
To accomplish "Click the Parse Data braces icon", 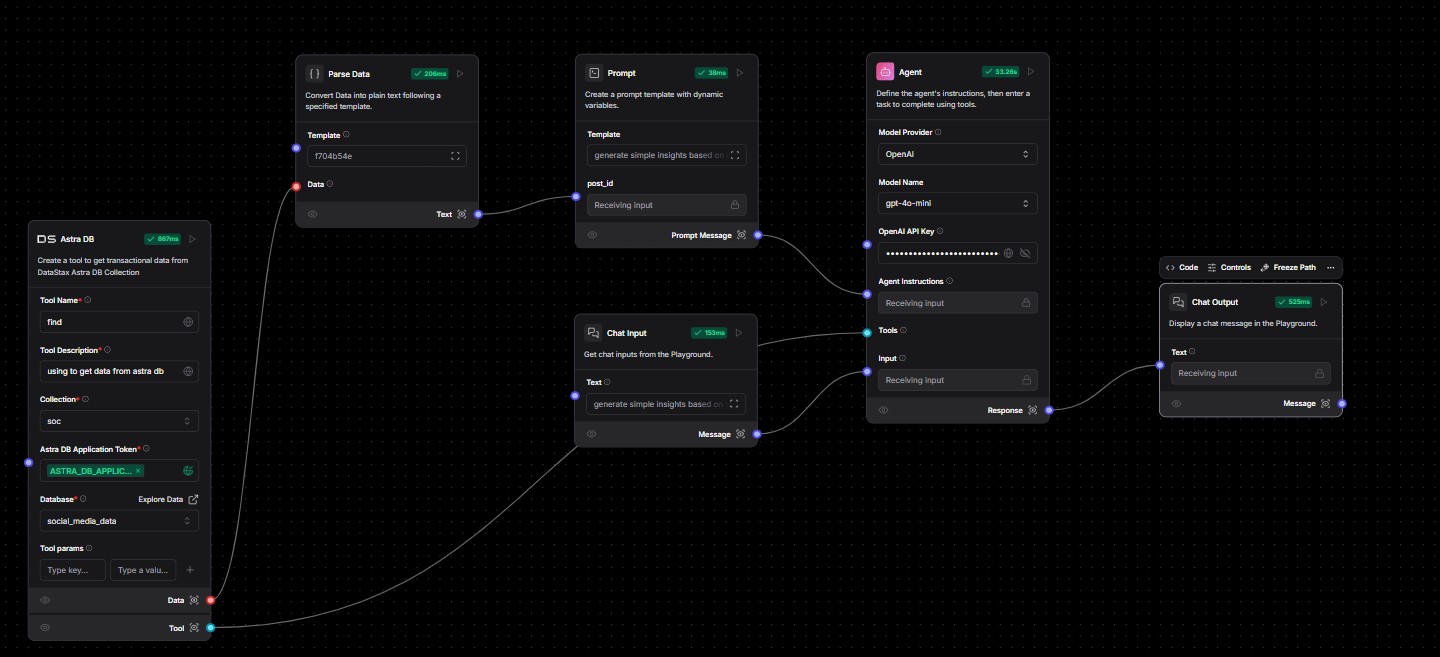I will pos(314,73).
